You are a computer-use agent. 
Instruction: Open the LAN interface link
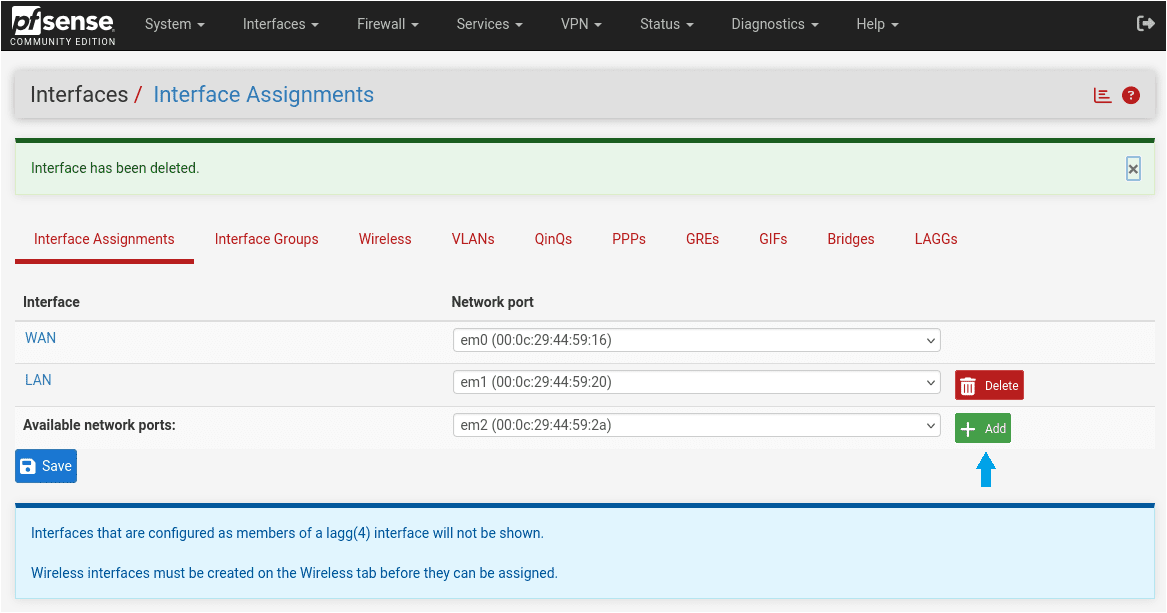point(38,380)
